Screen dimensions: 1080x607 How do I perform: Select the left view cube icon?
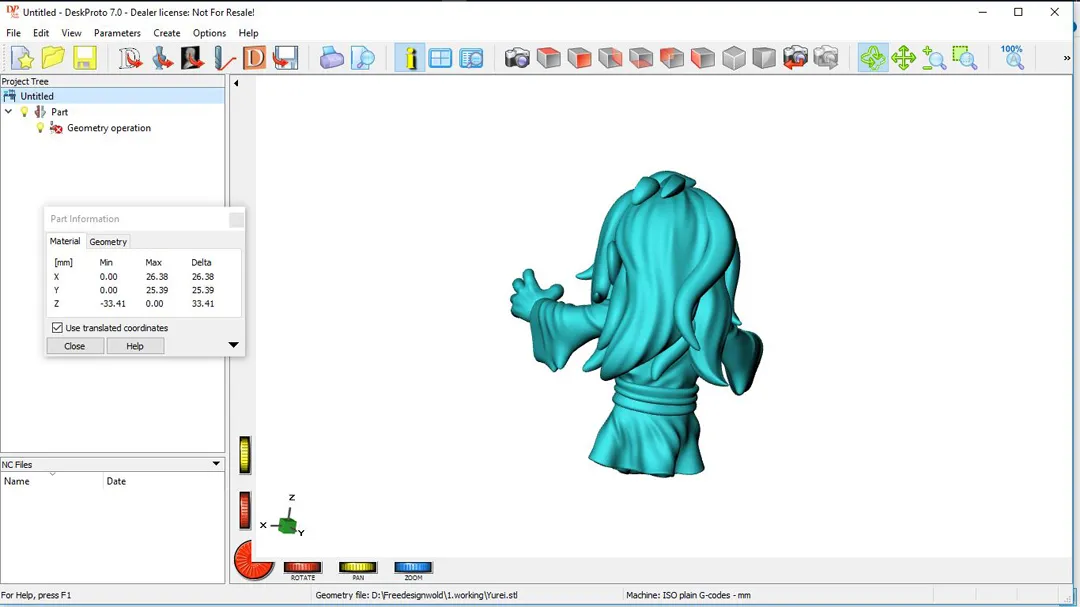pyautogui.click(x=703, y=59)
